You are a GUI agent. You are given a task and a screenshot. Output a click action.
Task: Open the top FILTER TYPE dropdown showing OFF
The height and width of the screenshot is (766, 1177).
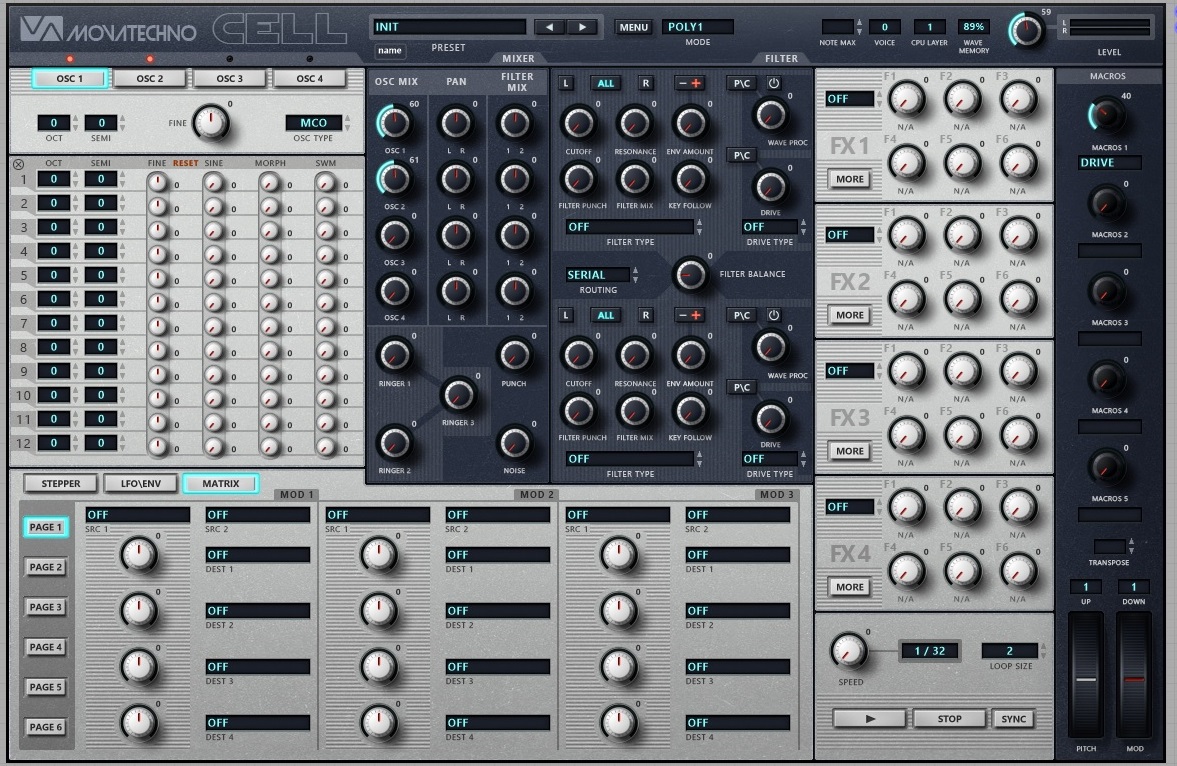tap(630, 227)
